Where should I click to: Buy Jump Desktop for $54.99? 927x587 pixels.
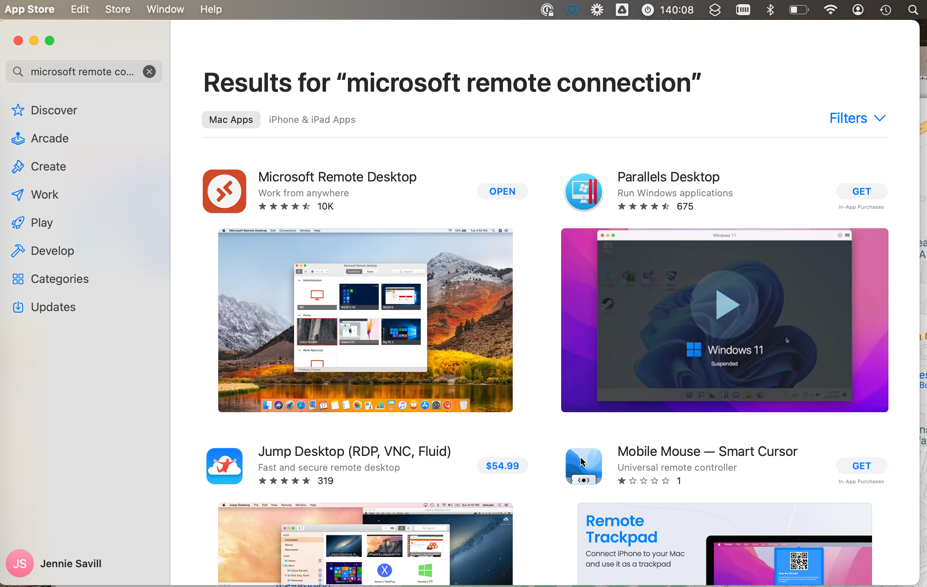pos(503,466)
